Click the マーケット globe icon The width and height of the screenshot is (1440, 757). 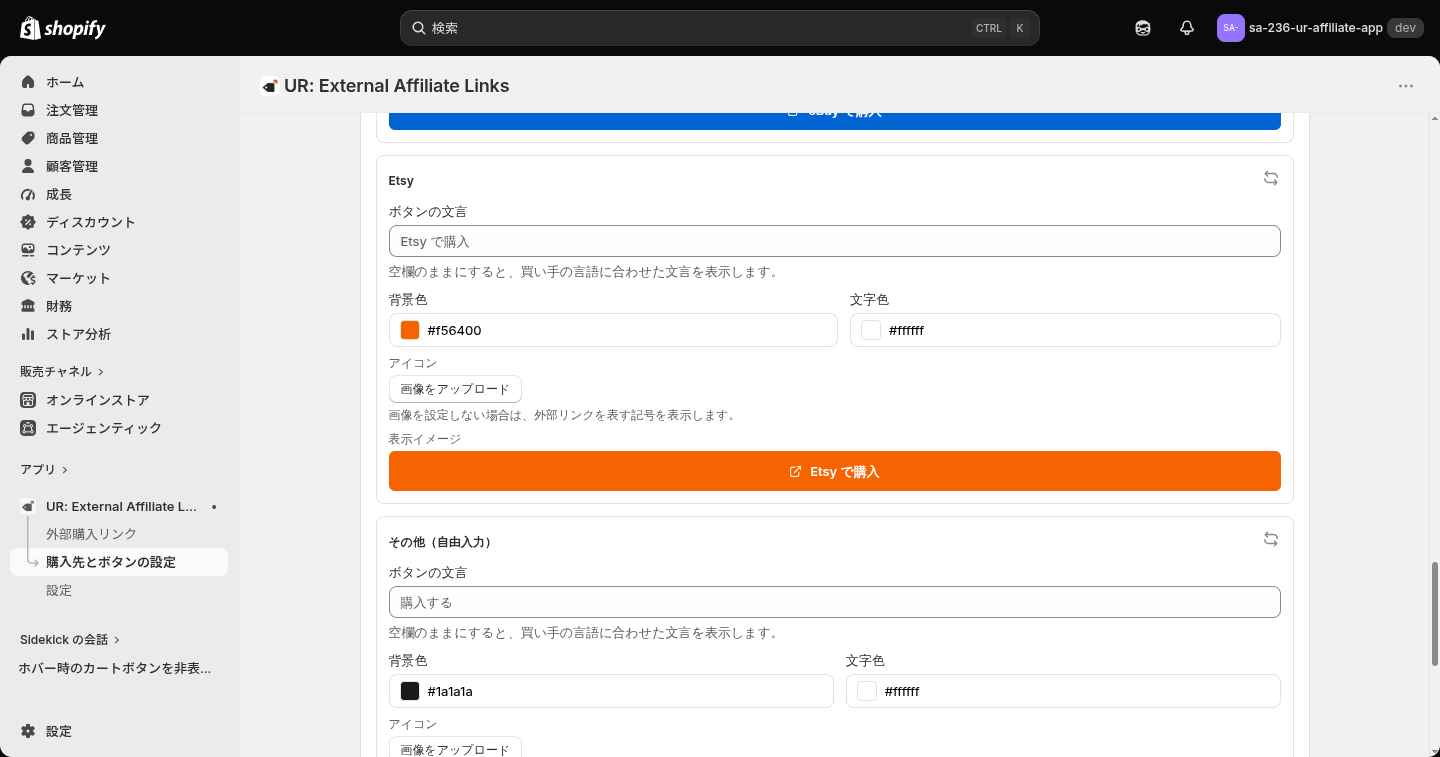[28, 278]
